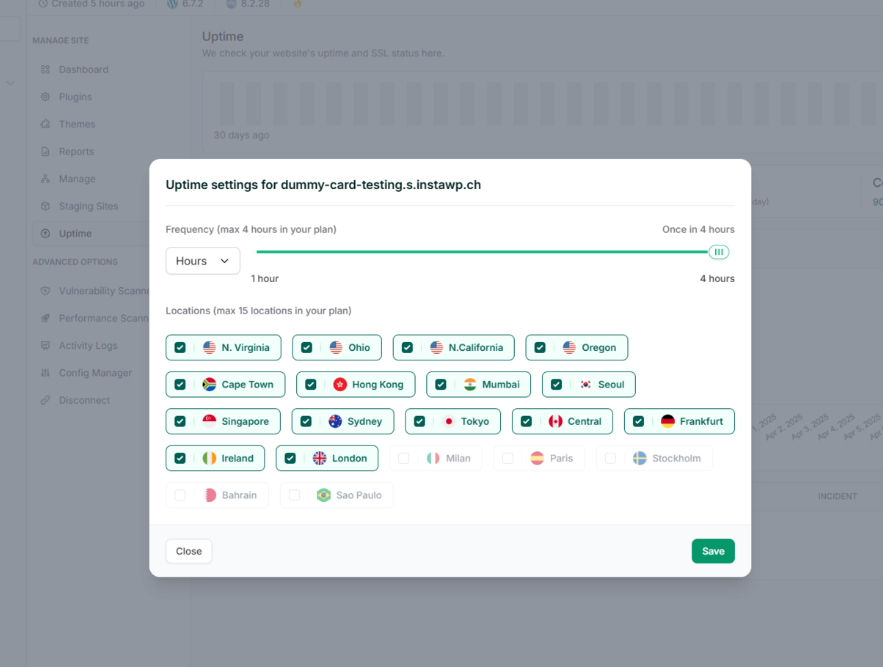Screen dimensions: 883x667
Task: Enable the Milan location checkbox
Action: (404, 458)
